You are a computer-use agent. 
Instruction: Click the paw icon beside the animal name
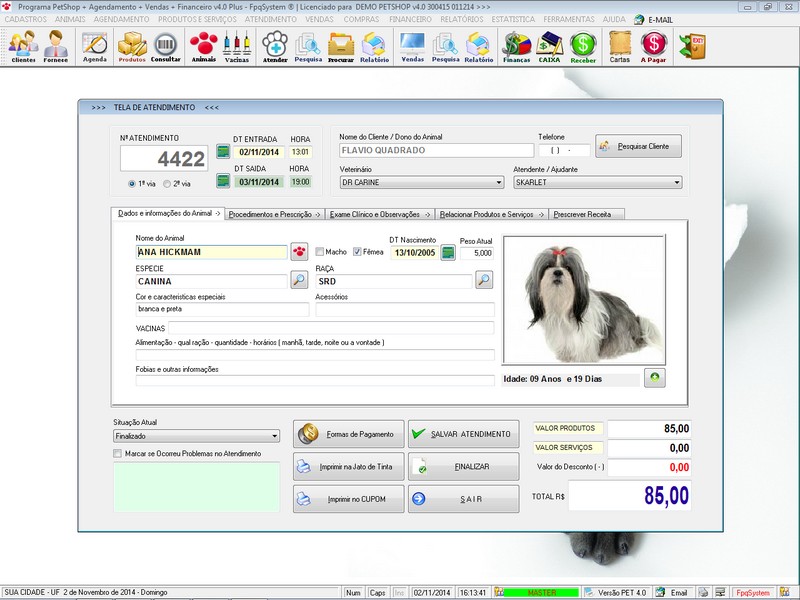pyautogui.click(x=297, y=253)
